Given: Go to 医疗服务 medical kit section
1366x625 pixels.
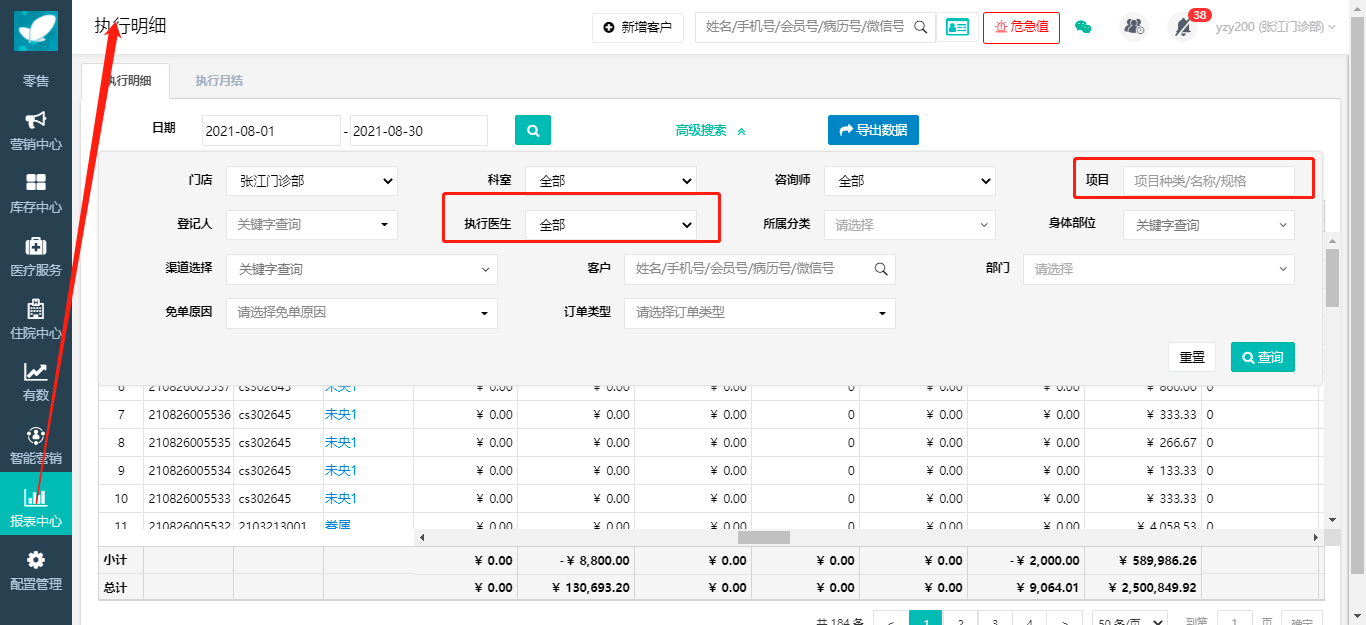Looking at the screenshot, I should (36, 257).
